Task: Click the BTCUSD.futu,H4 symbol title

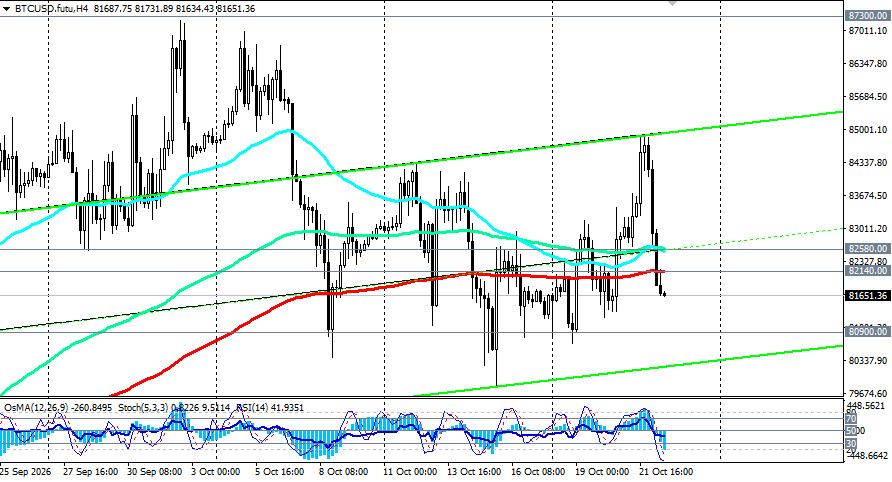Action: pyautogui.click(x=51, y=9)
